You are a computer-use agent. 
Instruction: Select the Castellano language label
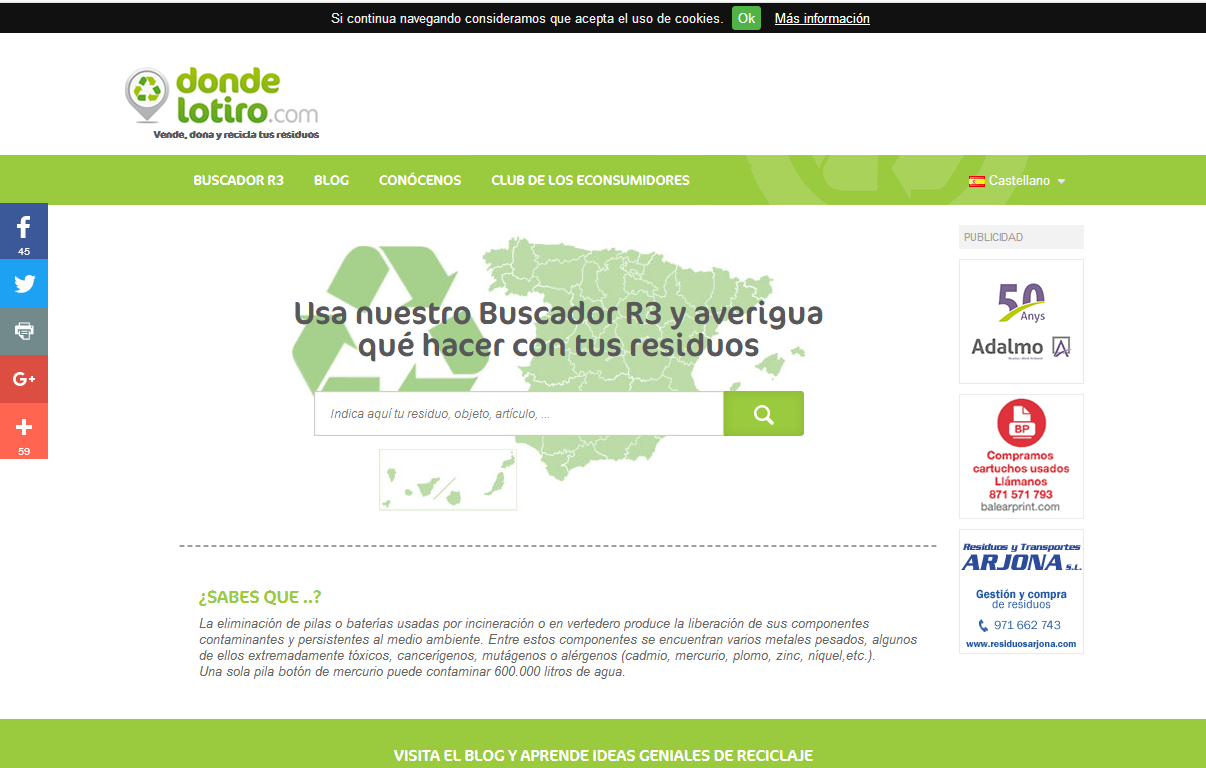[x=1019, y=181]
